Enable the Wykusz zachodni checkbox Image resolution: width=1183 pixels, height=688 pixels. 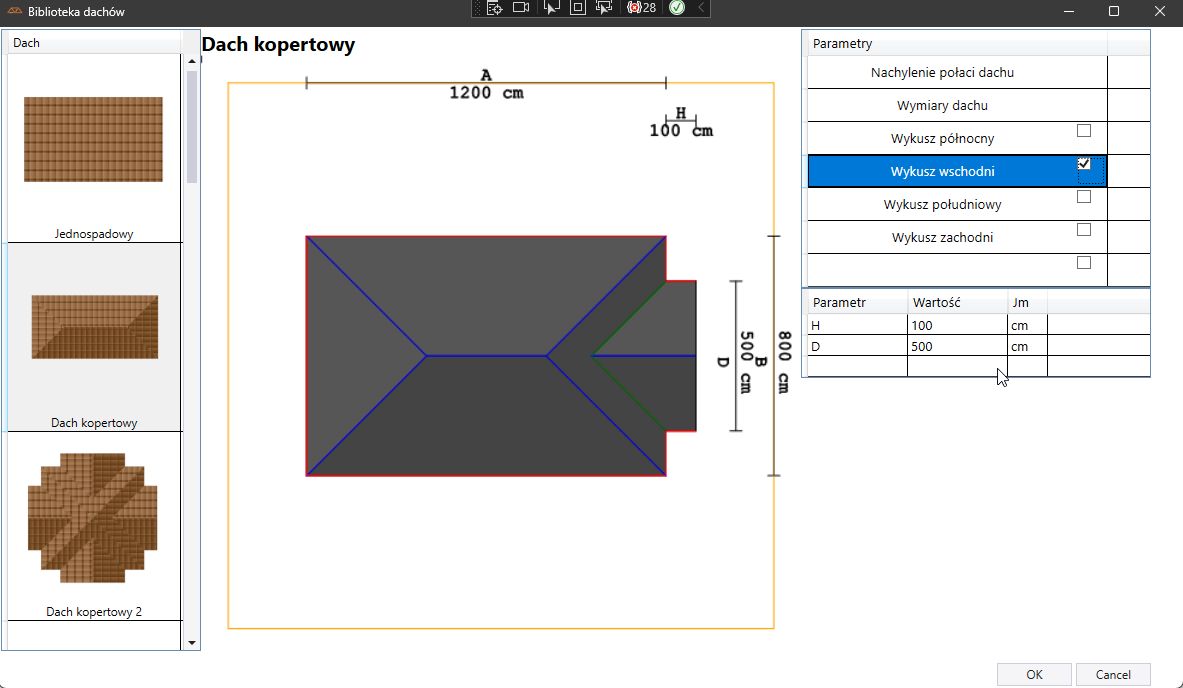pyautogui.click(x=1084, y=230)
